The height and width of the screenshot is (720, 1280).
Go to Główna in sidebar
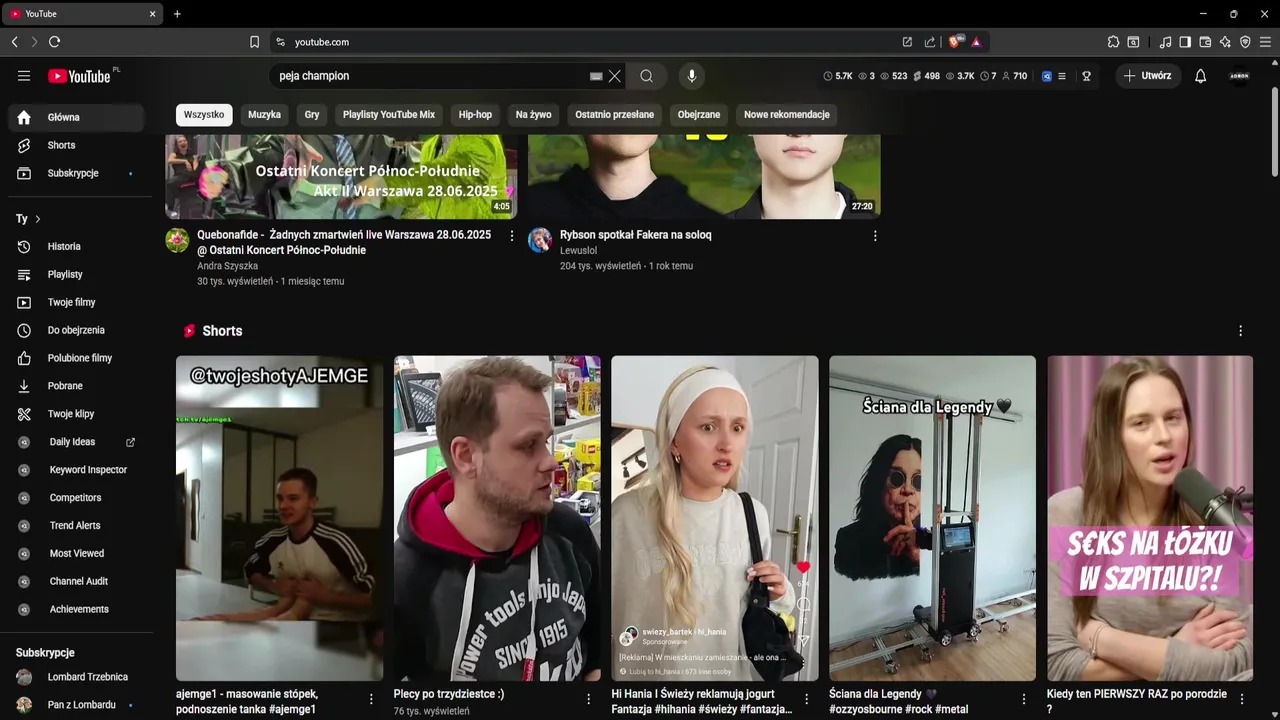[x=78, y=117]
